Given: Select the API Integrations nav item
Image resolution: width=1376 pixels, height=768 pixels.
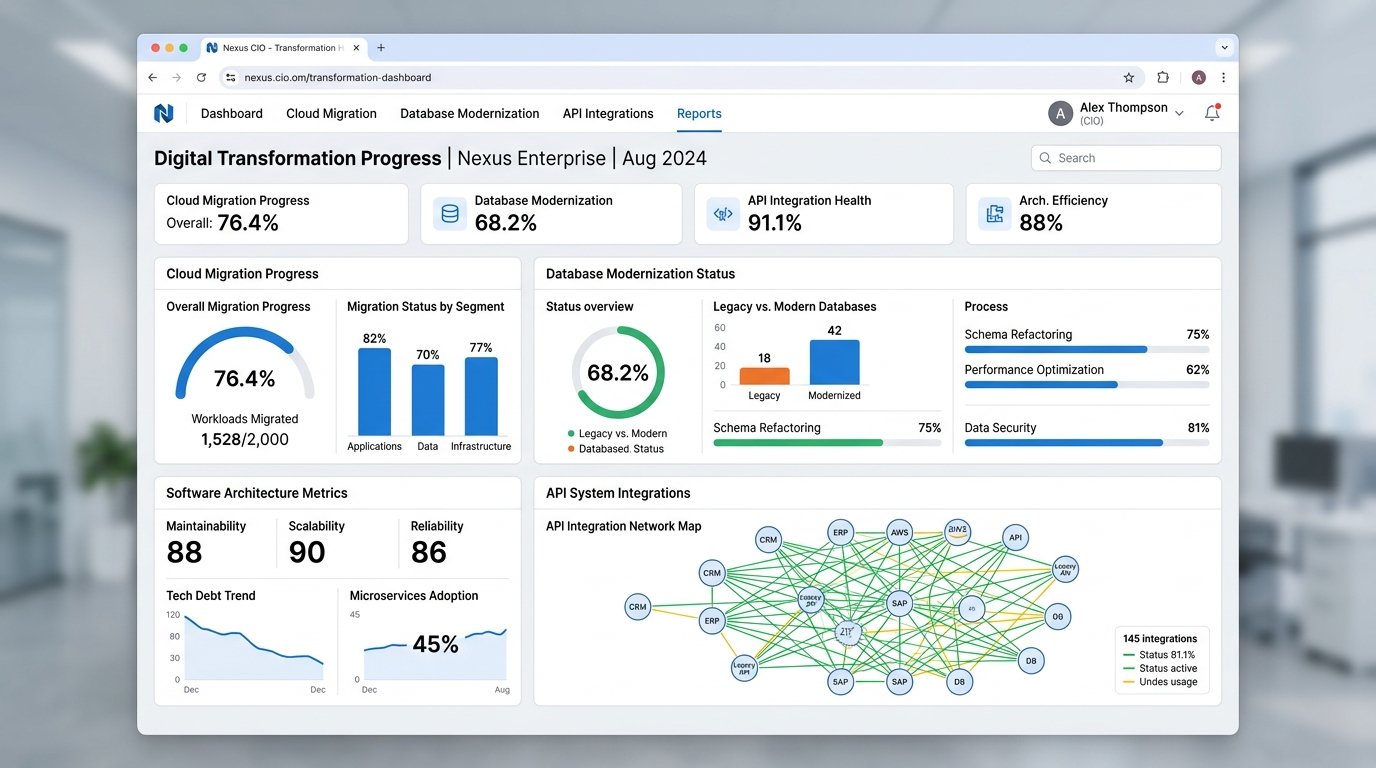Looking at the screenshot, I should click(608, 114).
